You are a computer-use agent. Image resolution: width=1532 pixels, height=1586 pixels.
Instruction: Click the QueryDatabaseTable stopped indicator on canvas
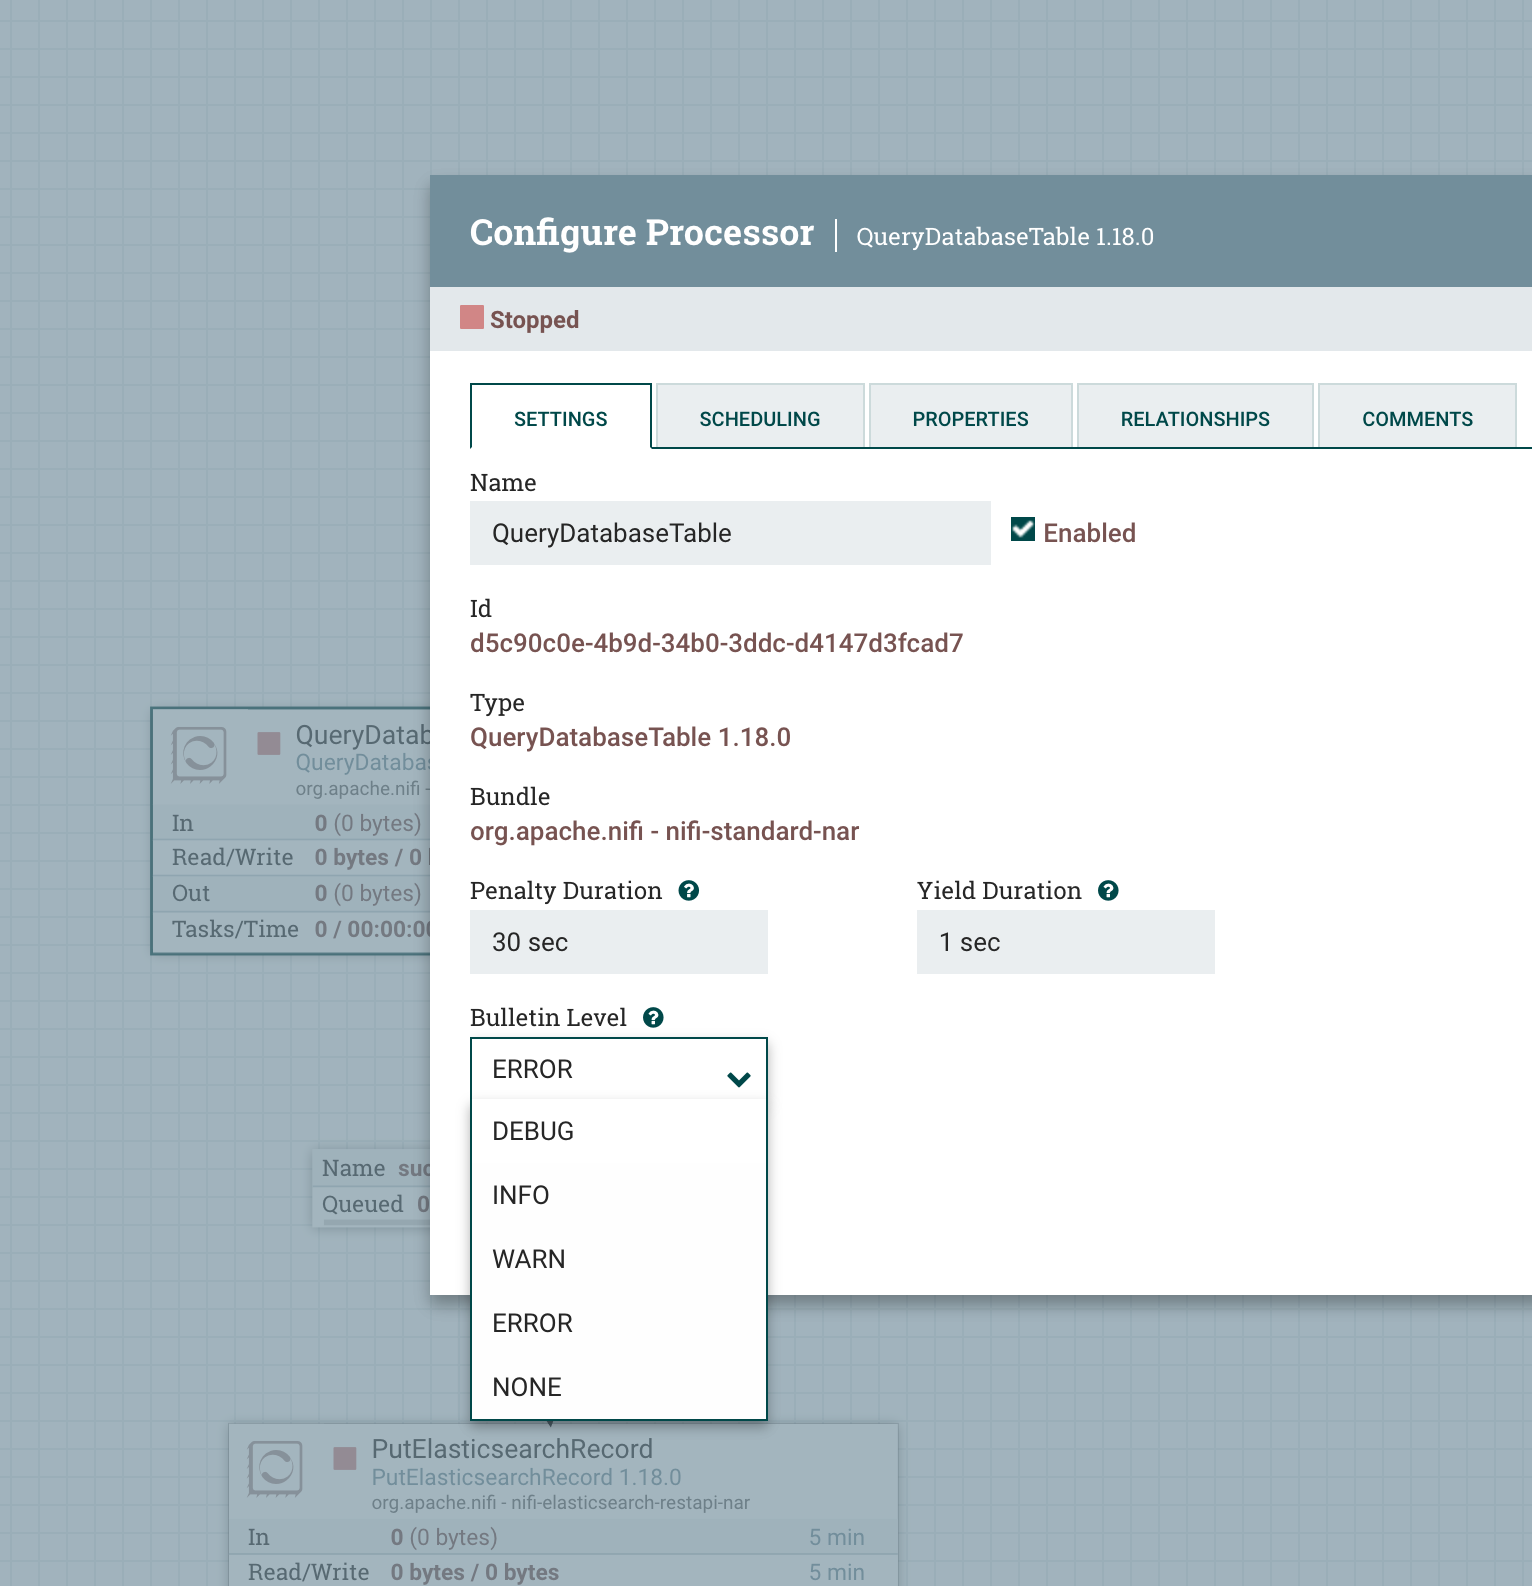tap(269, 743)
